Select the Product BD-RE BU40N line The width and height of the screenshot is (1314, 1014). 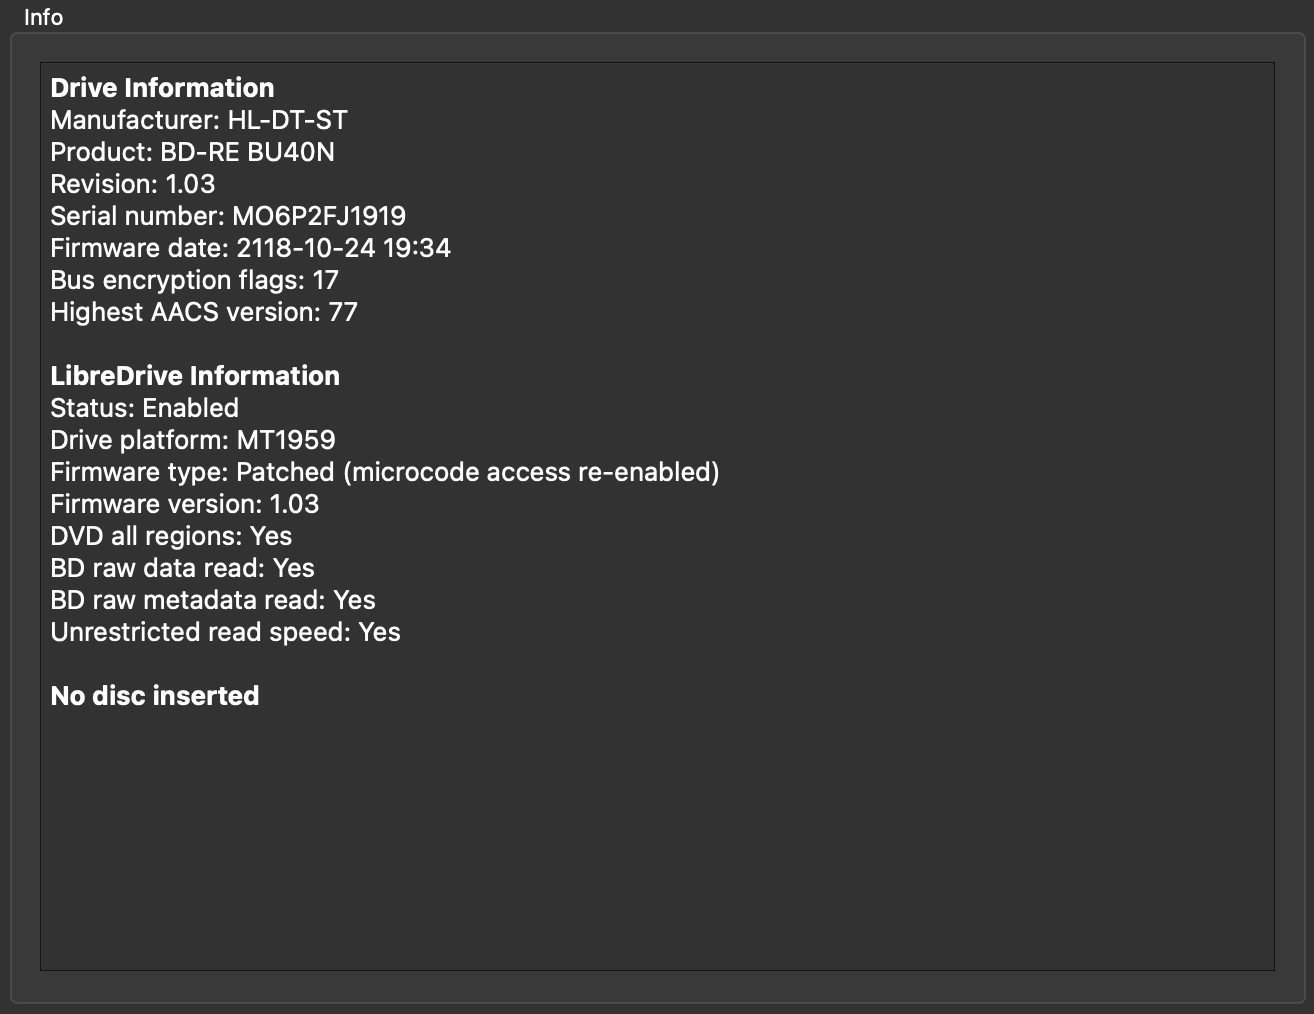pos(192,152)
